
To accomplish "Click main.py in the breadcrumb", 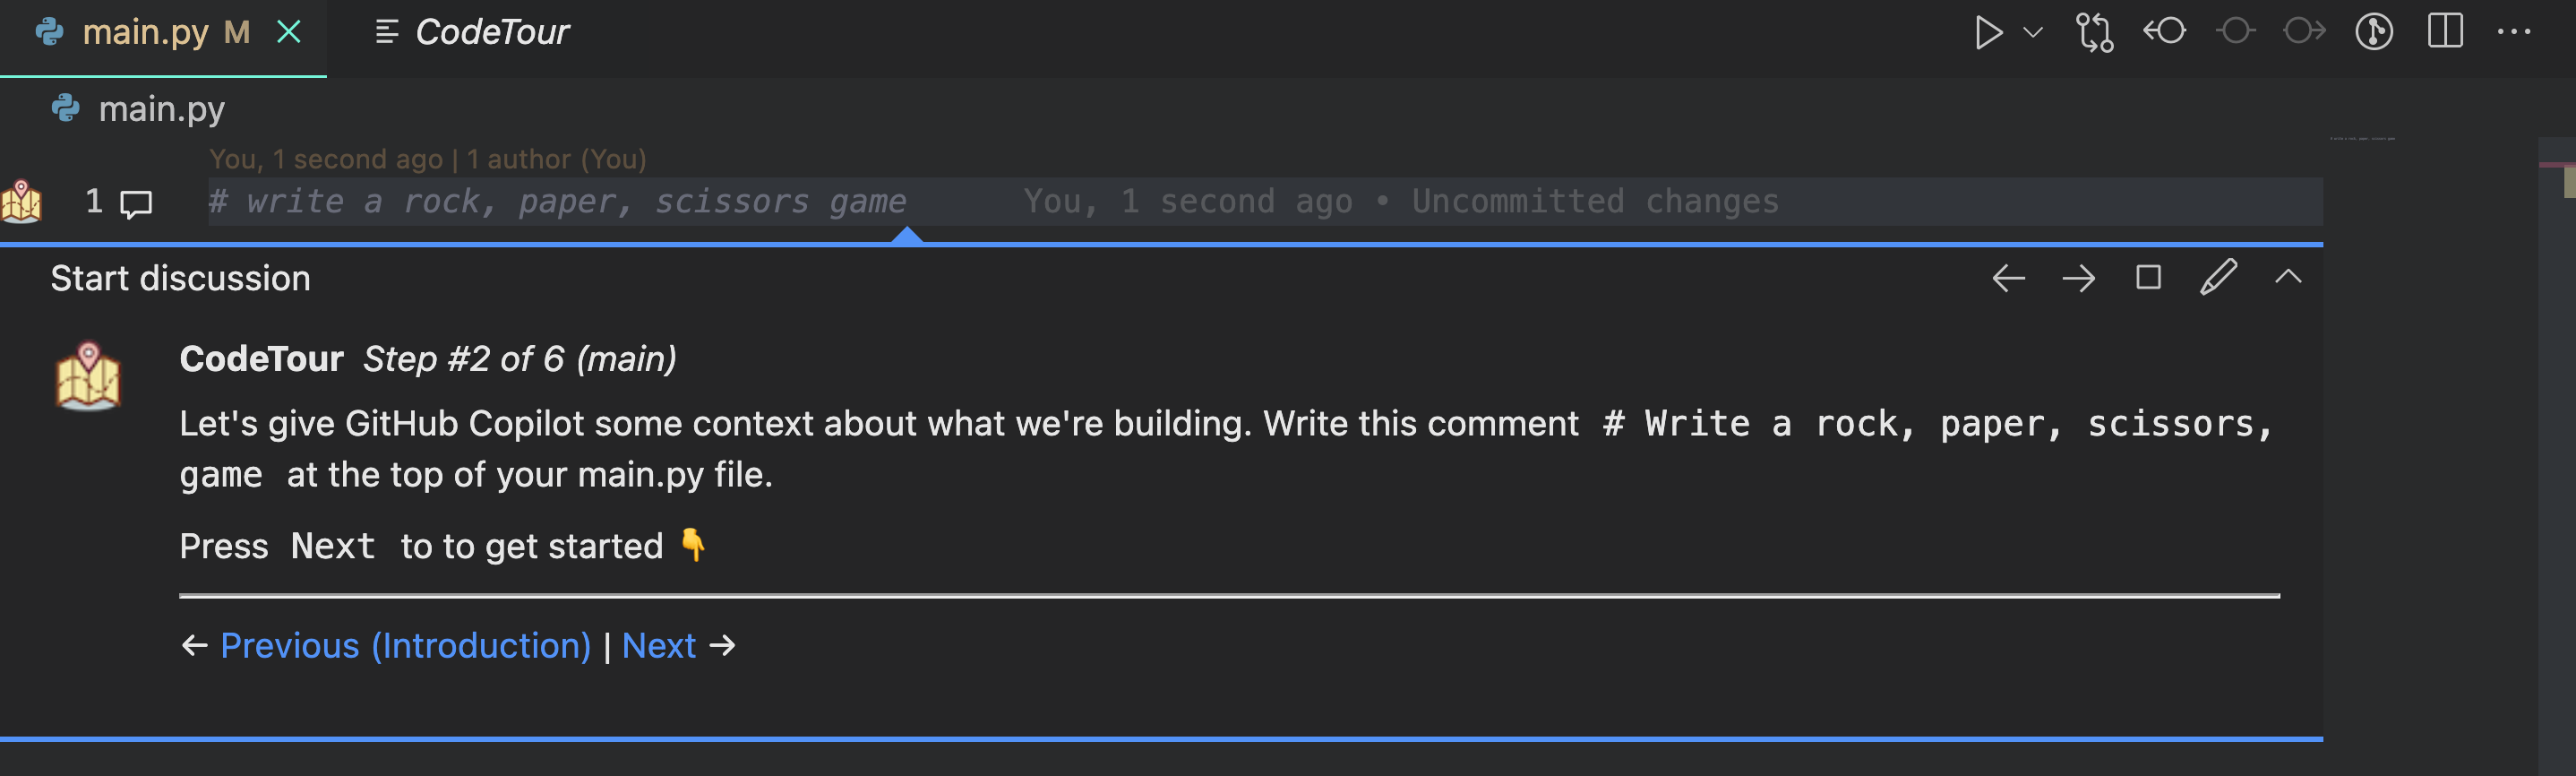I will pos(160,108).
